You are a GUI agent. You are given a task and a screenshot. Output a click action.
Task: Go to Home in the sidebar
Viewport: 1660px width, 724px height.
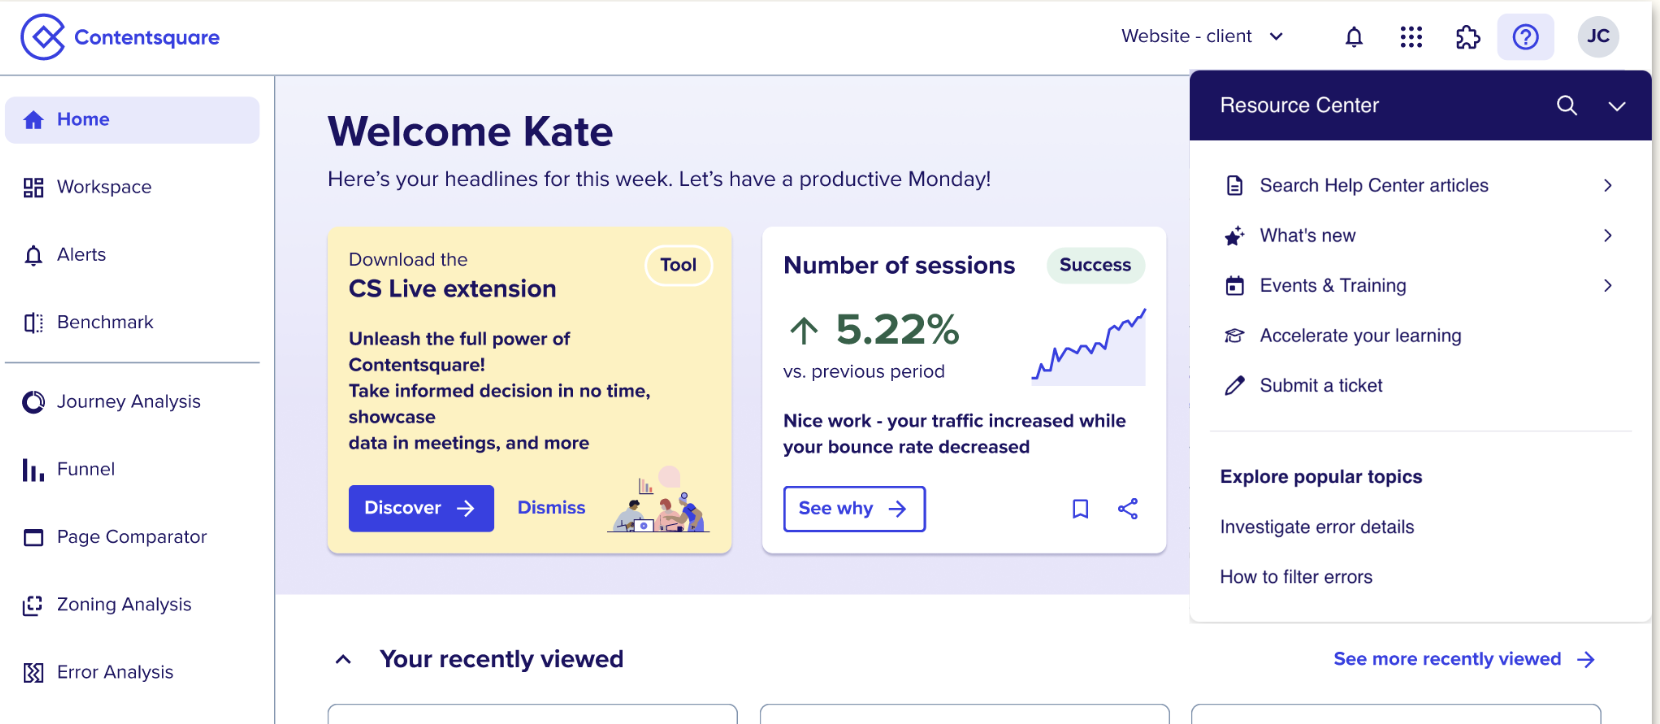point(132,120)
